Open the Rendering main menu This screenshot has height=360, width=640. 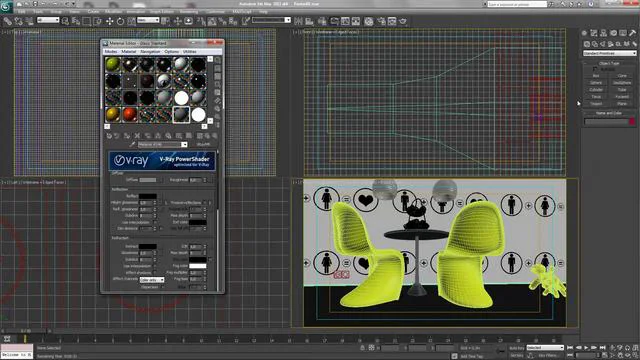click(189, 12)
